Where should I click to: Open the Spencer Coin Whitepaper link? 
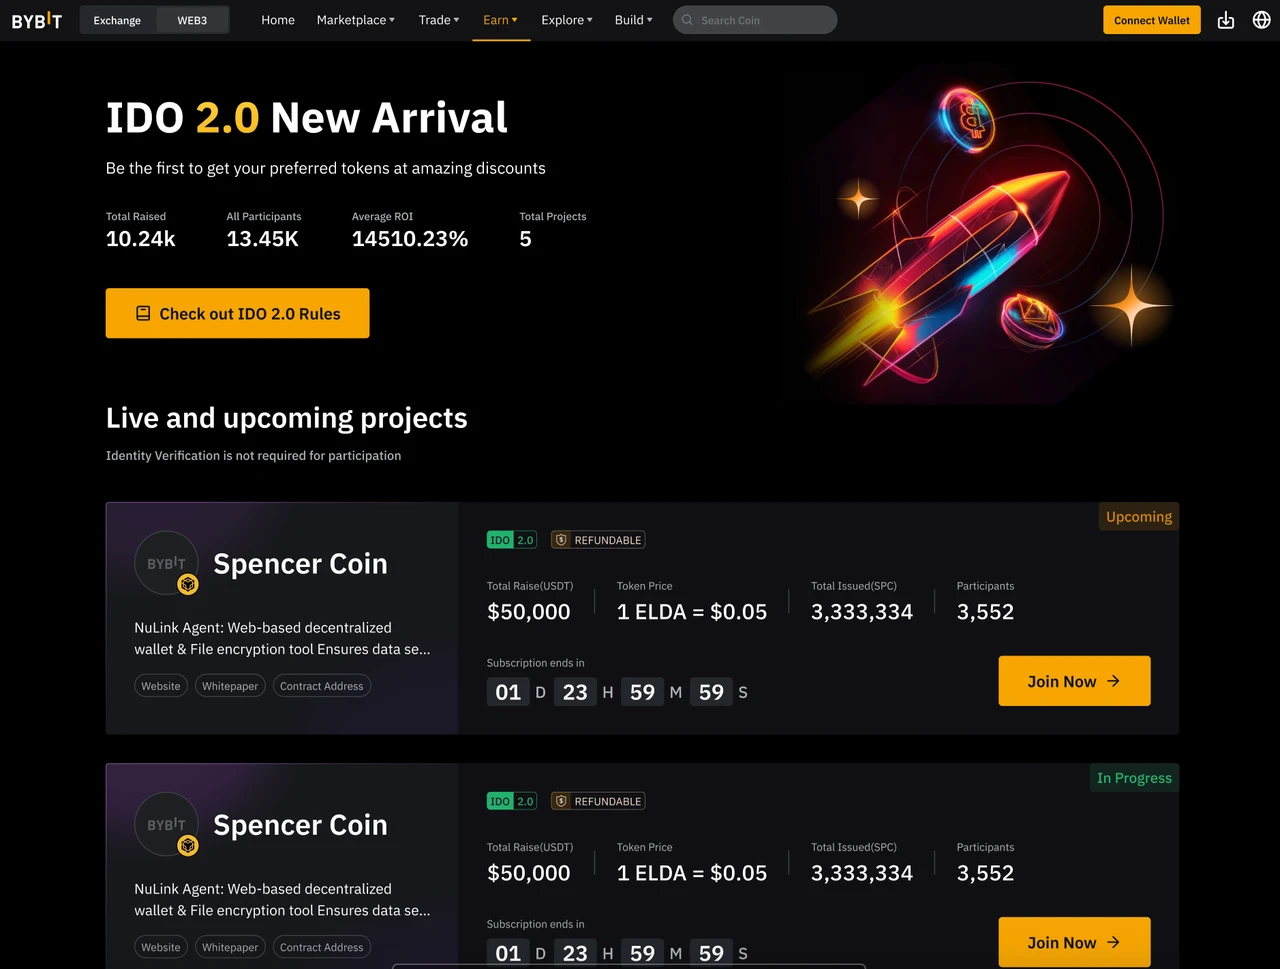tap(230, 685)
